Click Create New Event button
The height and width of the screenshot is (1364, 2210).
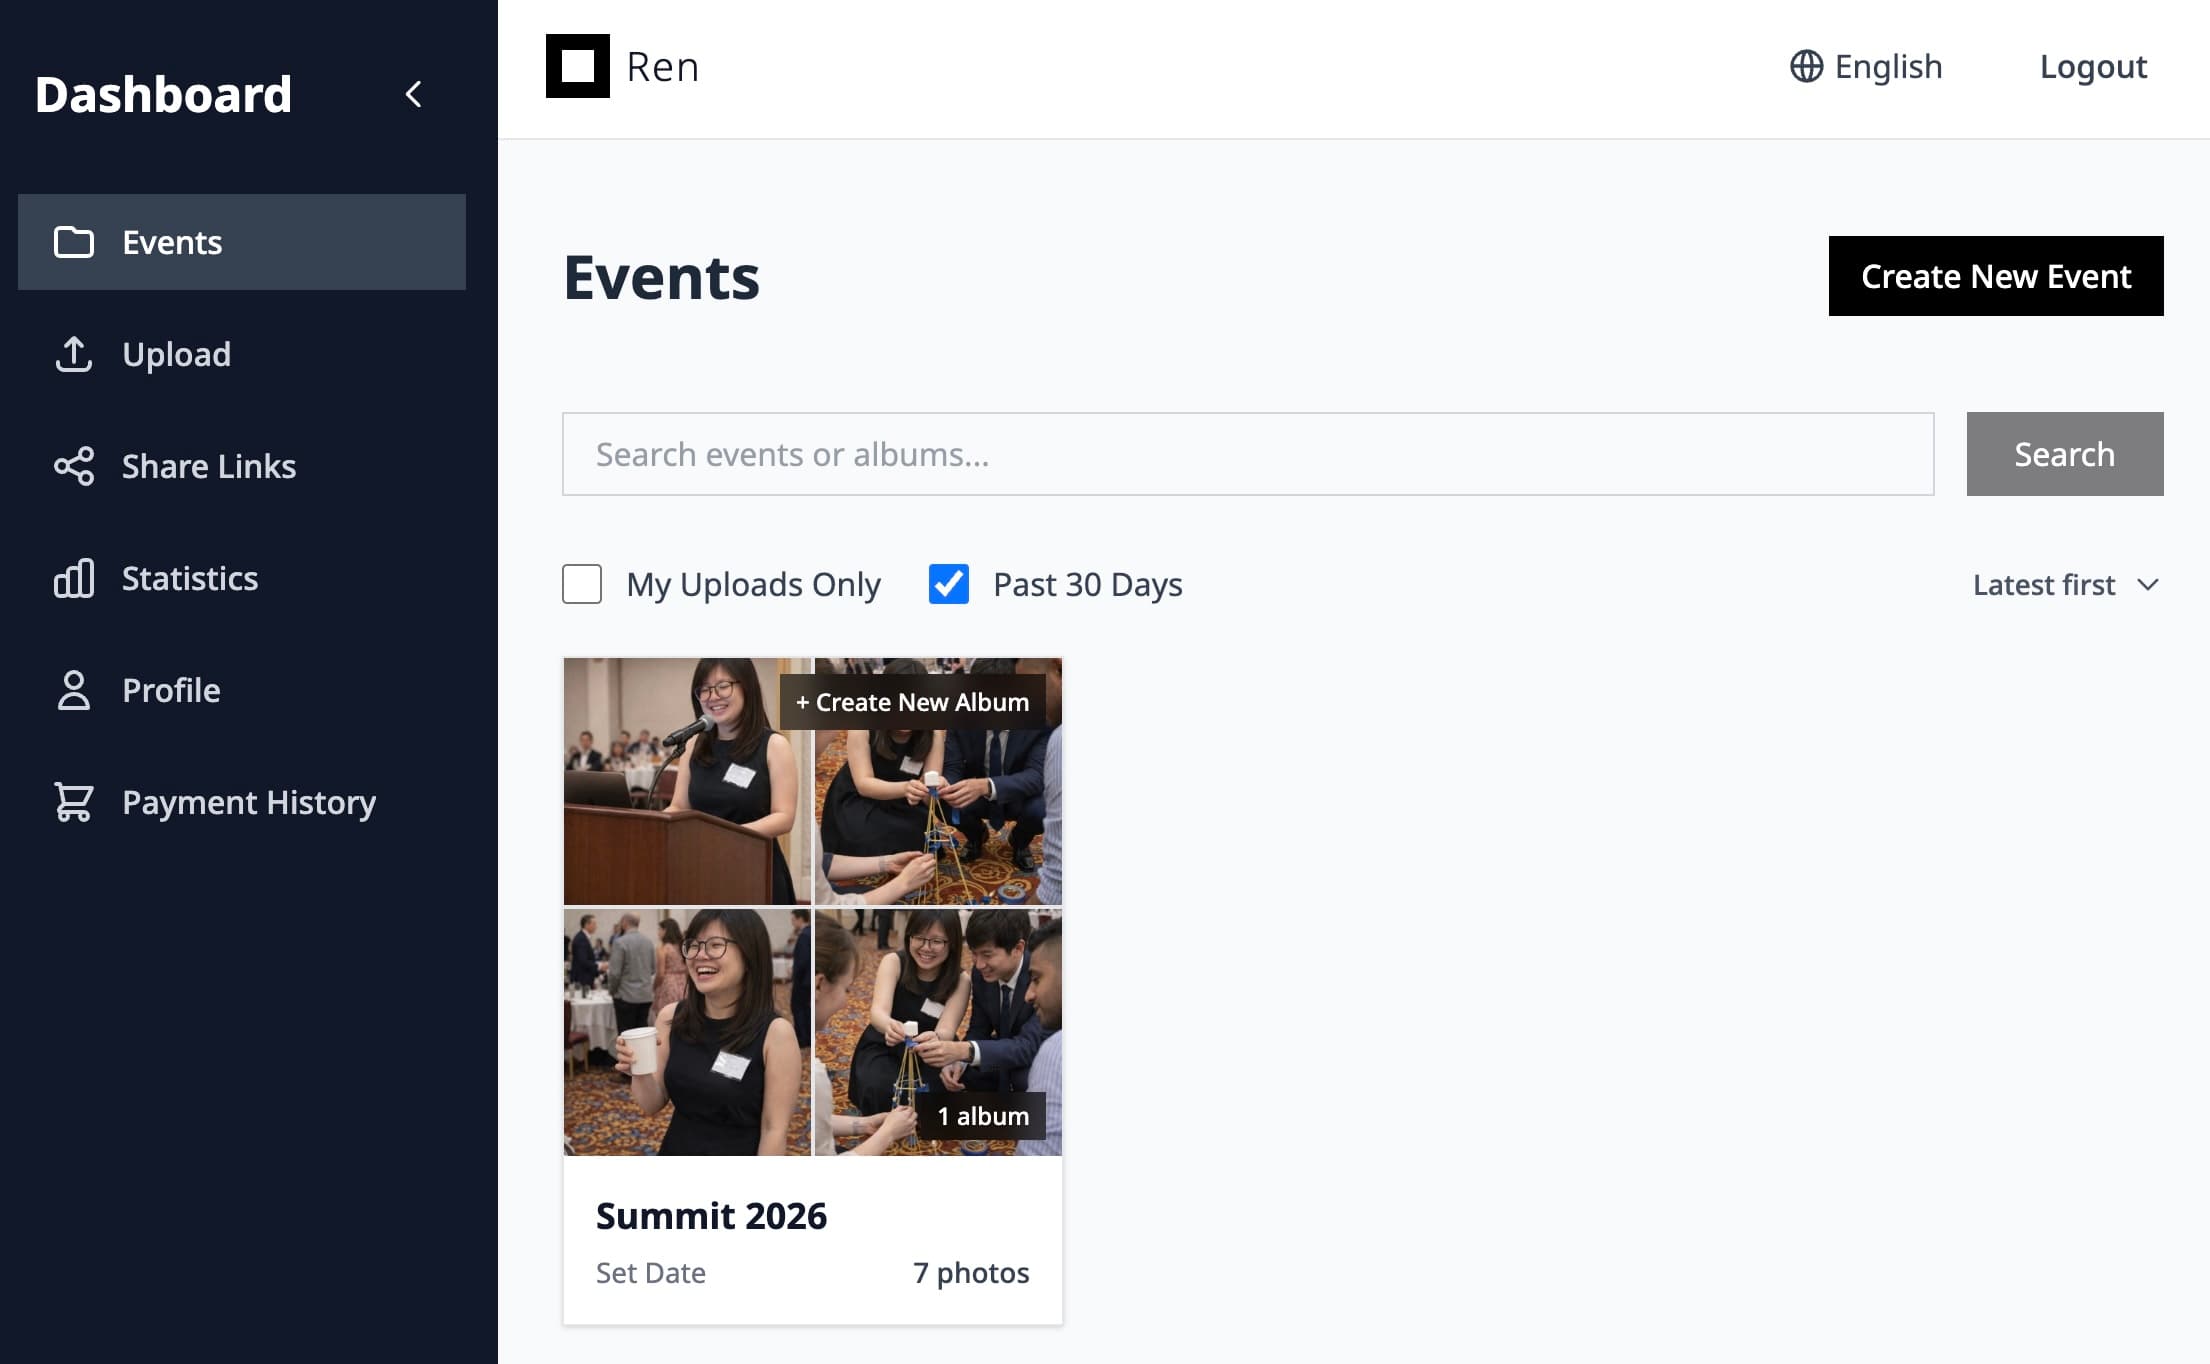coord(1996,276)
